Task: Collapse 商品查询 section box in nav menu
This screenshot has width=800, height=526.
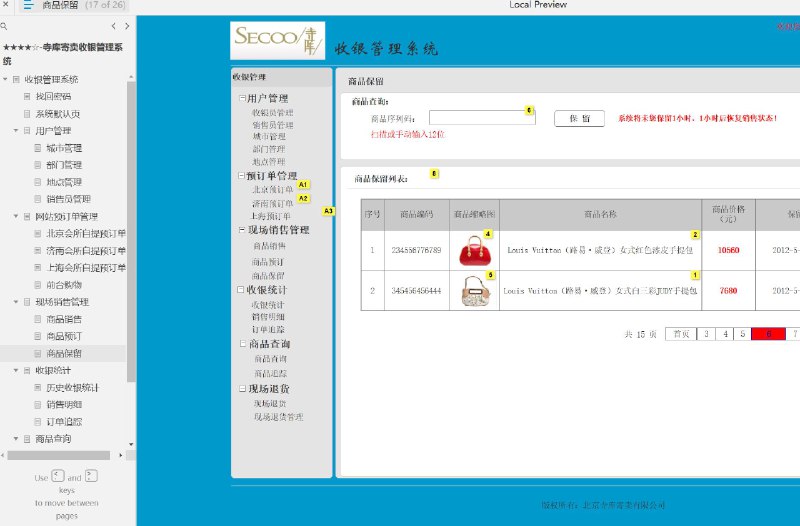Action: click(x=243, y=344)
